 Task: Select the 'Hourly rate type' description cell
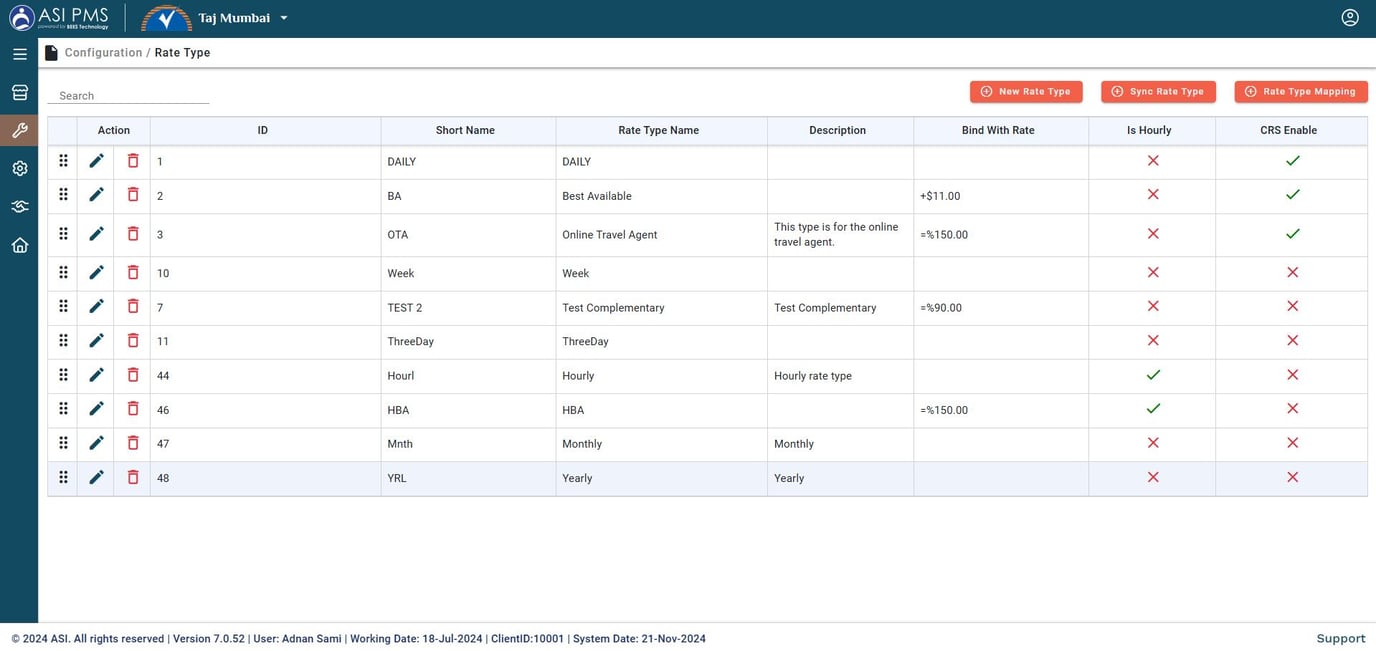click(840, 376)
